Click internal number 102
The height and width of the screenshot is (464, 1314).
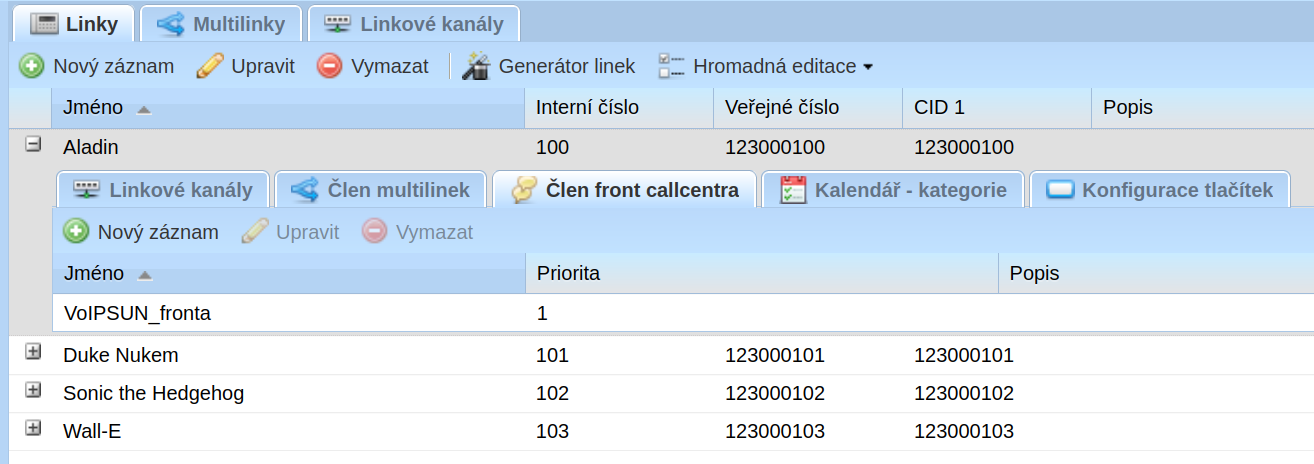552,393
